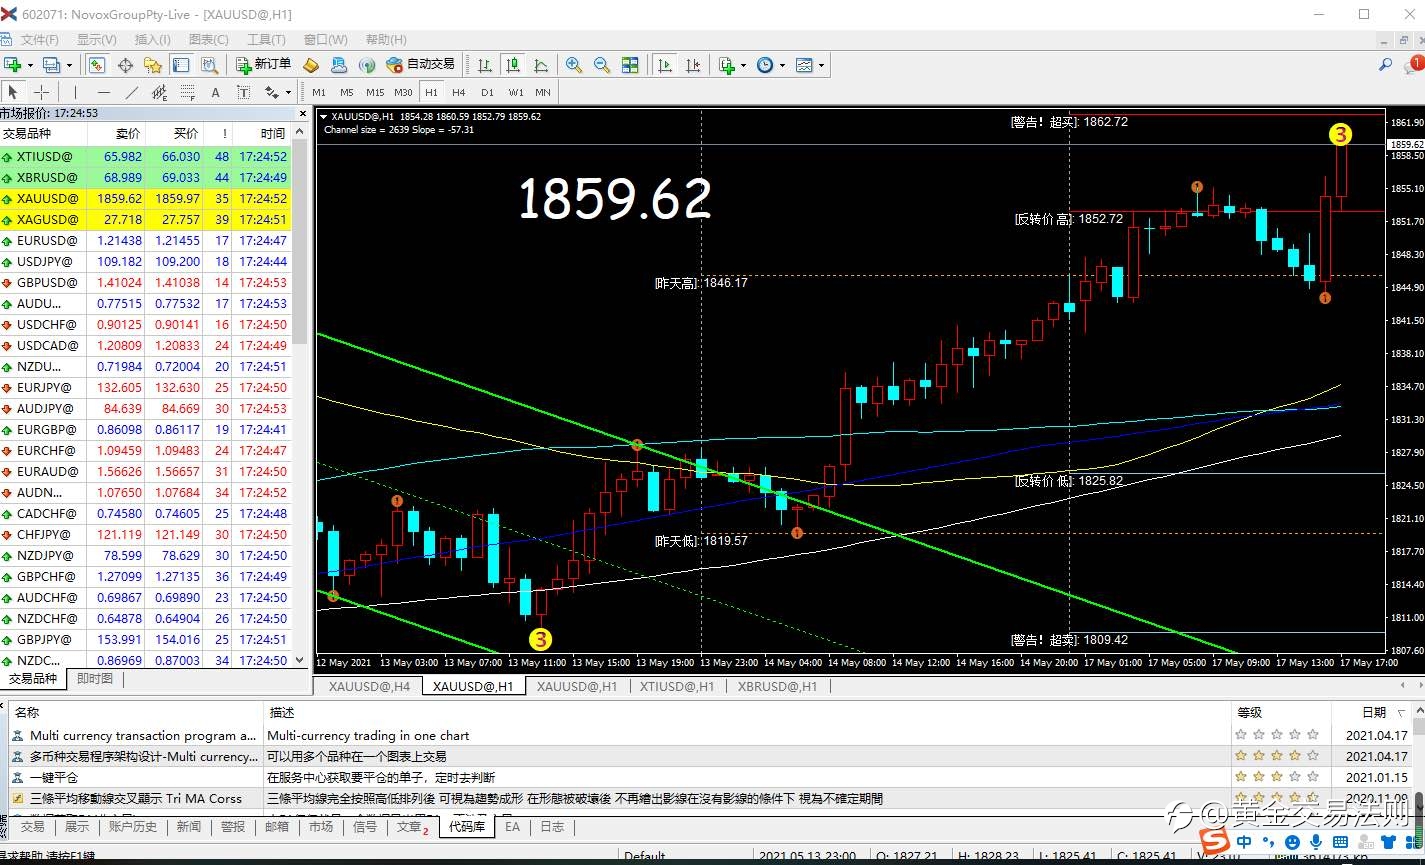Close the market watch panel
The width and height of the screenshot is (1425, 865).
(304, 113)
